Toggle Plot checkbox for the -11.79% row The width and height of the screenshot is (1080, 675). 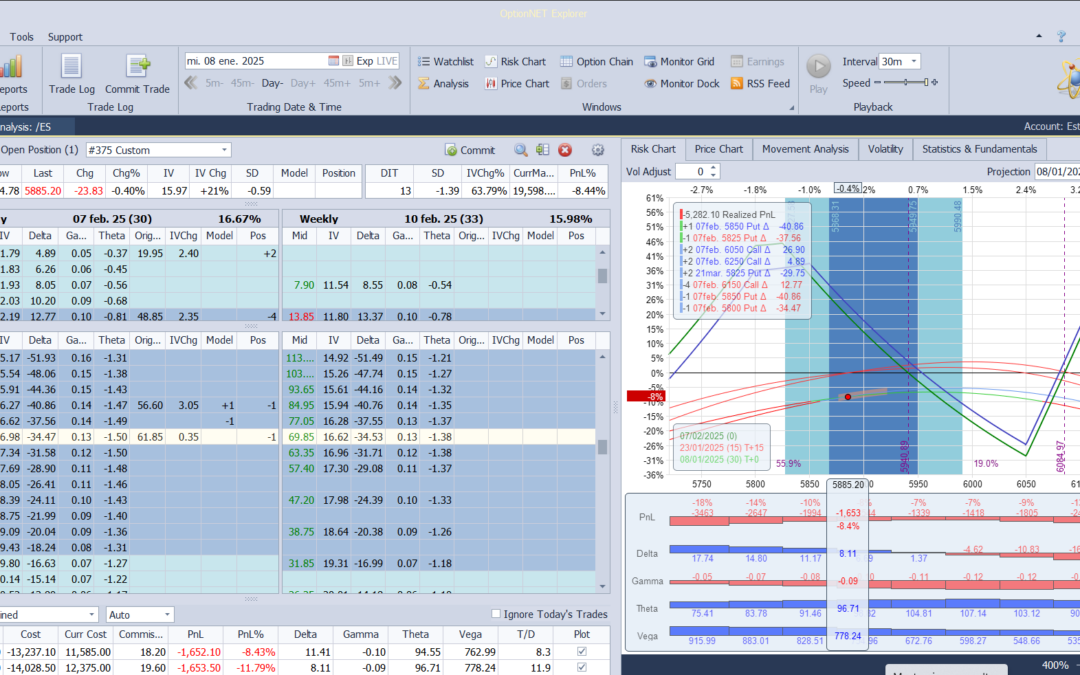point(582,667)
